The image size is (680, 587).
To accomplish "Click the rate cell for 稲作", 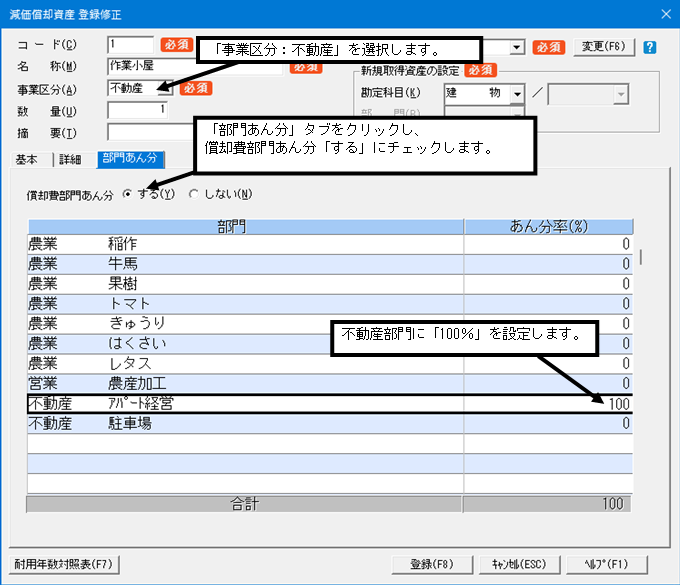I will click(549, 244).
